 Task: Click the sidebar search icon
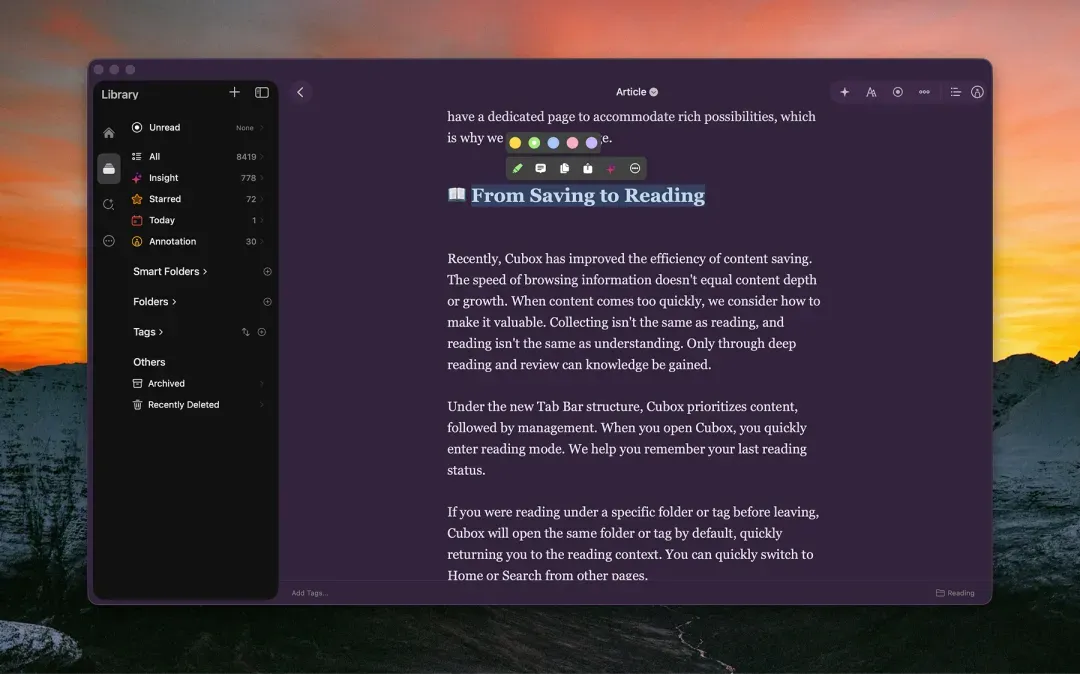point(109,204)
